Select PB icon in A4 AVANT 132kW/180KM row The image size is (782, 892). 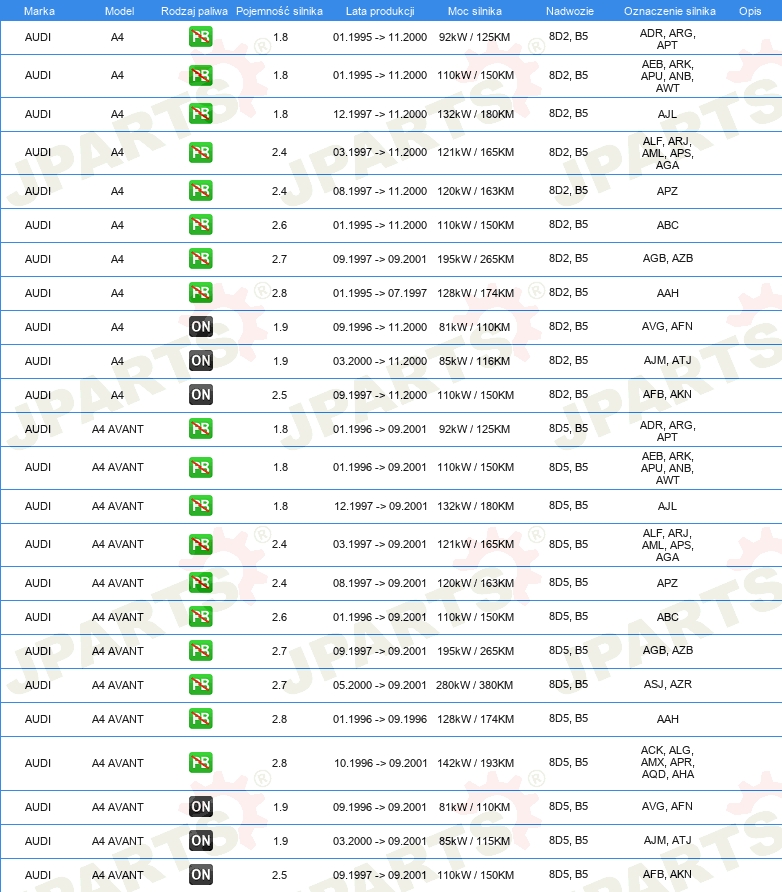coord(201,506)
